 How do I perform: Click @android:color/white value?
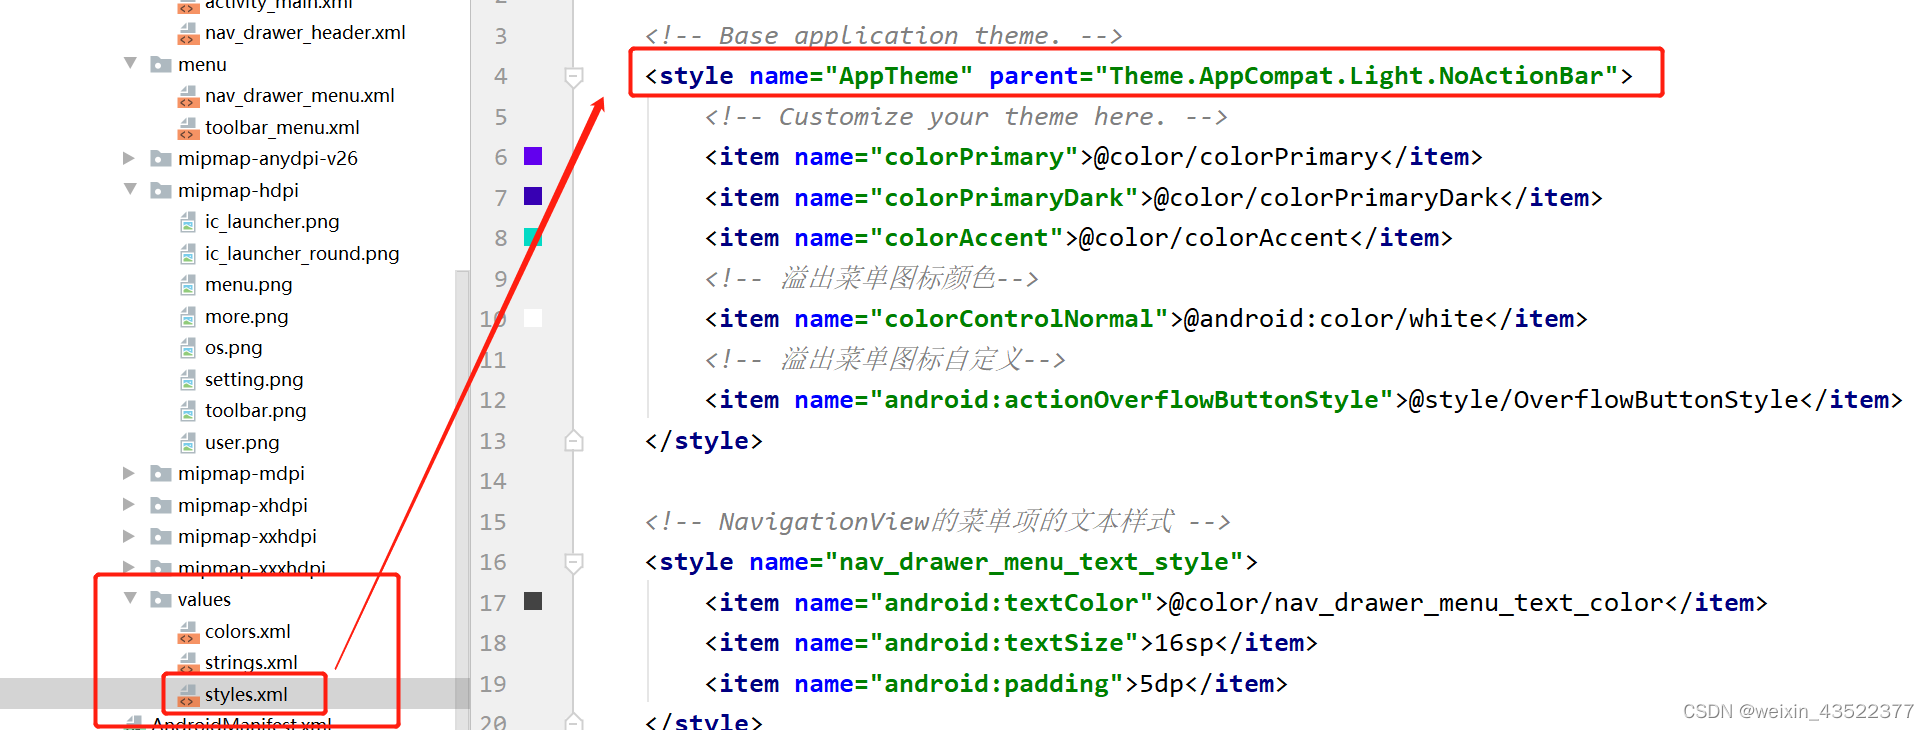(x=1334, y=319)
